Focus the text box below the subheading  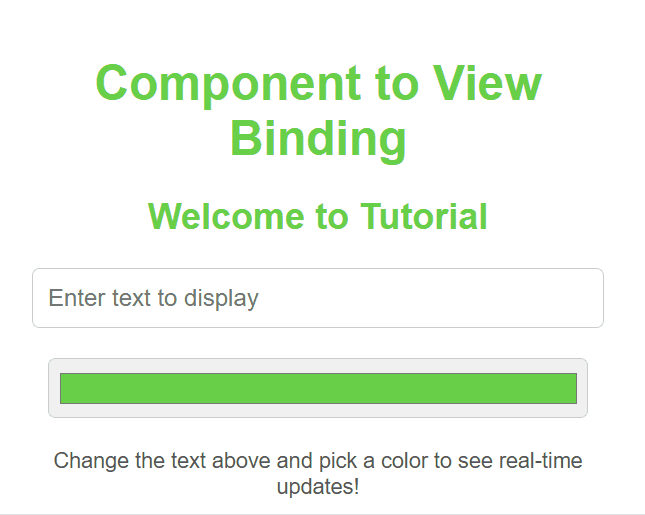[x=317, y=298]
